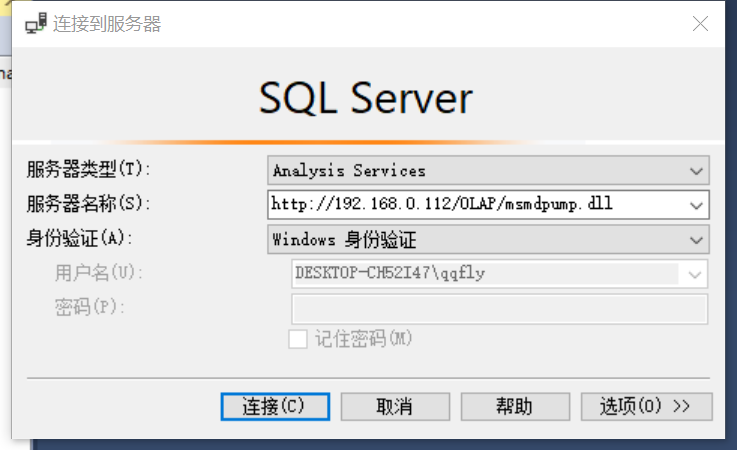Click the 取消 cancel button
737x450 pixels.
coord(395,407)
